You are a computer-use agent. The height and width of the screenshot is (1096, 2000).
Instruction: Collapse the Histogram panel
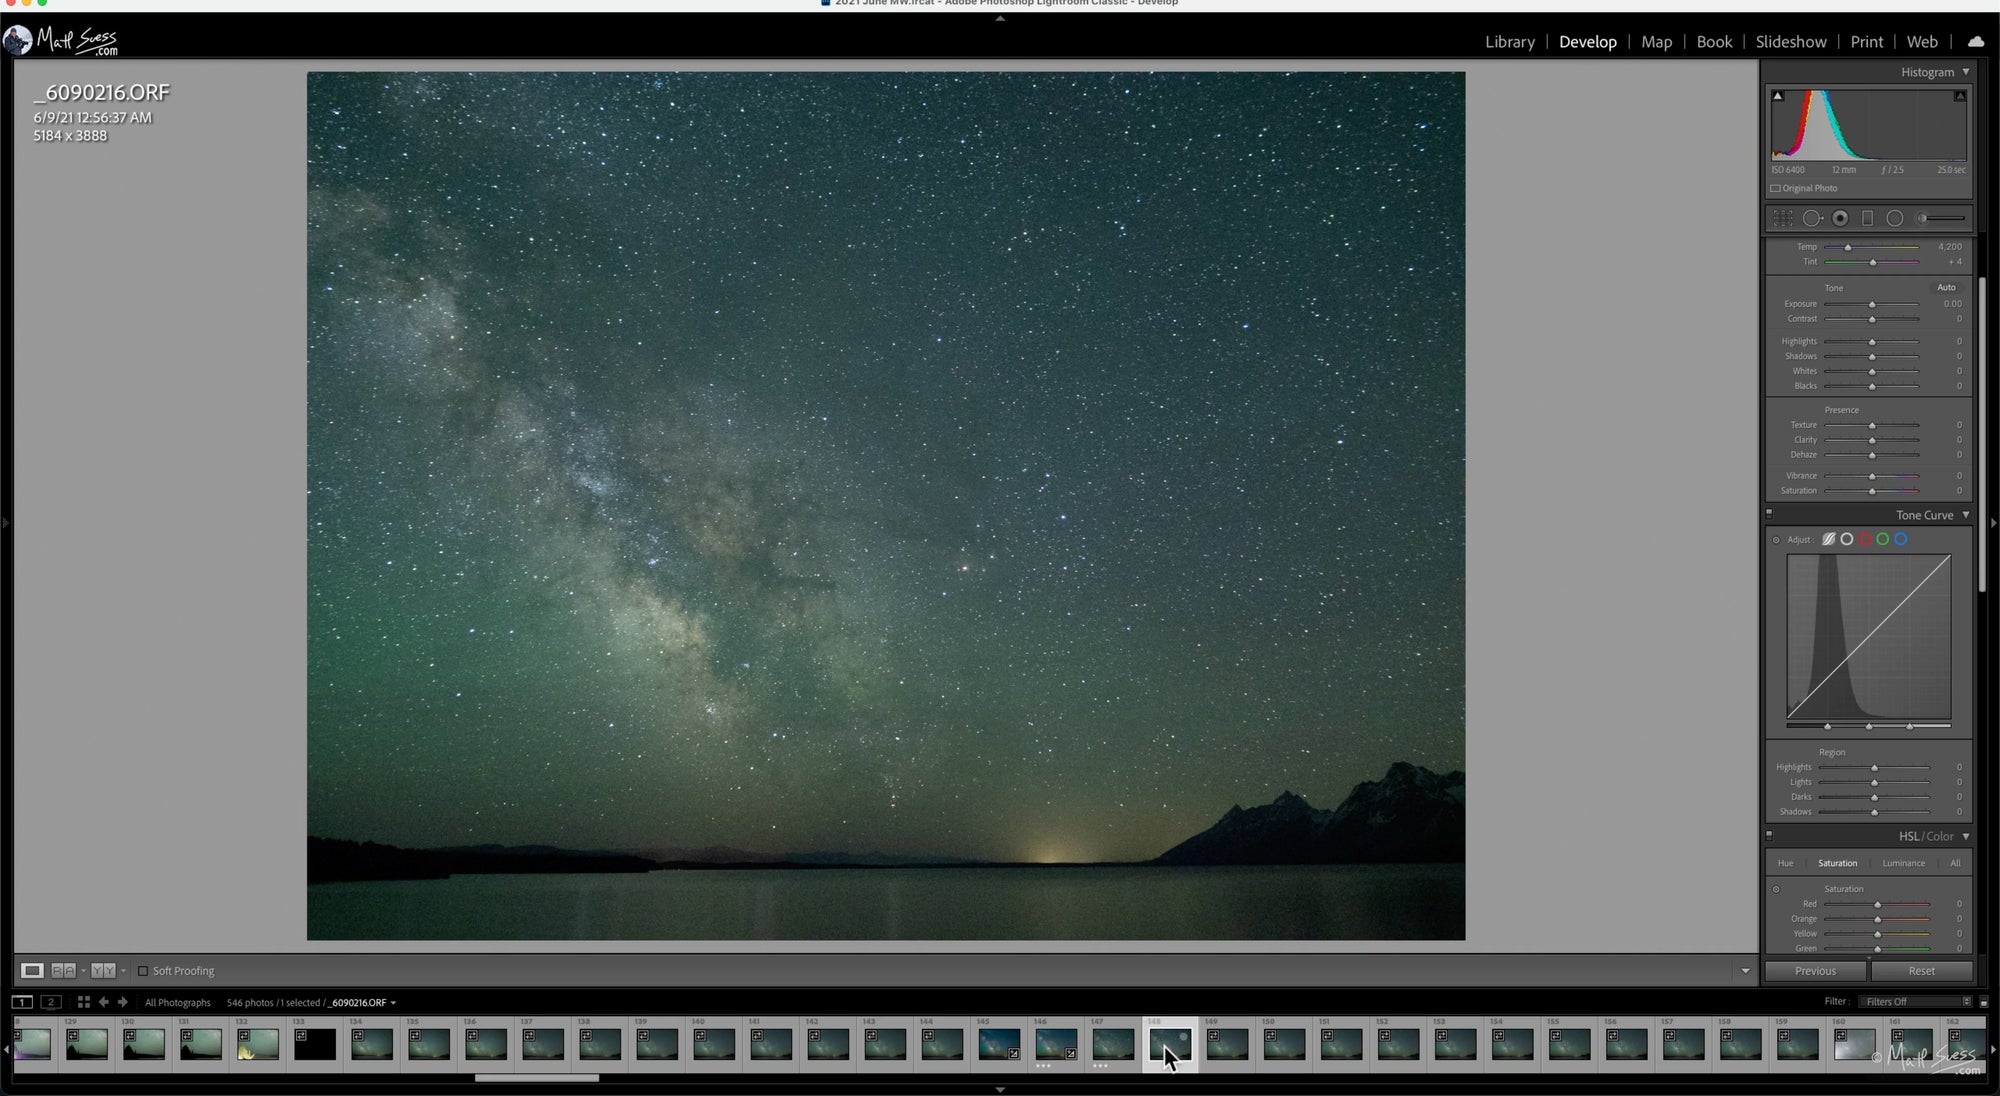(x=1965, y=72)
